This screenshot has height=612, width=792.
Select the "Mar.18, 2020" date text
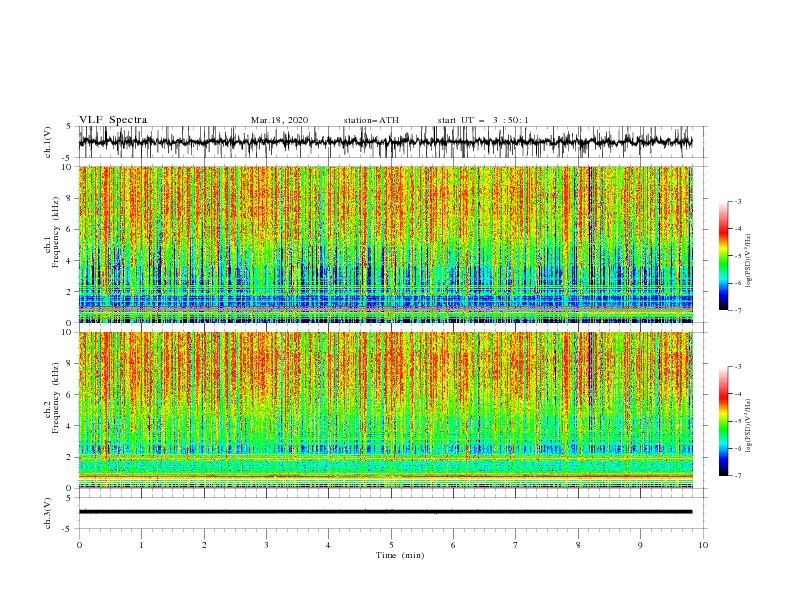click(279, 120)
